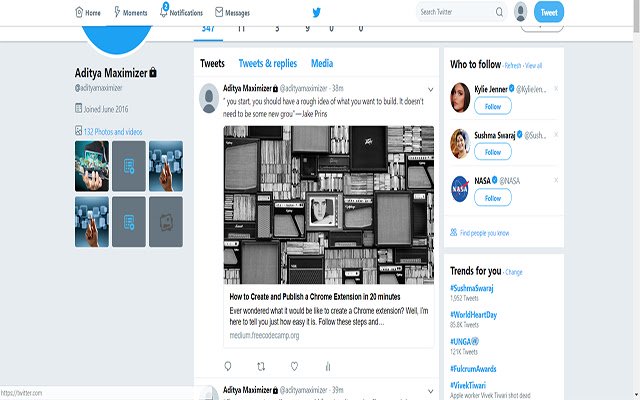Expand options chevron on the 38m tweet

430,89
